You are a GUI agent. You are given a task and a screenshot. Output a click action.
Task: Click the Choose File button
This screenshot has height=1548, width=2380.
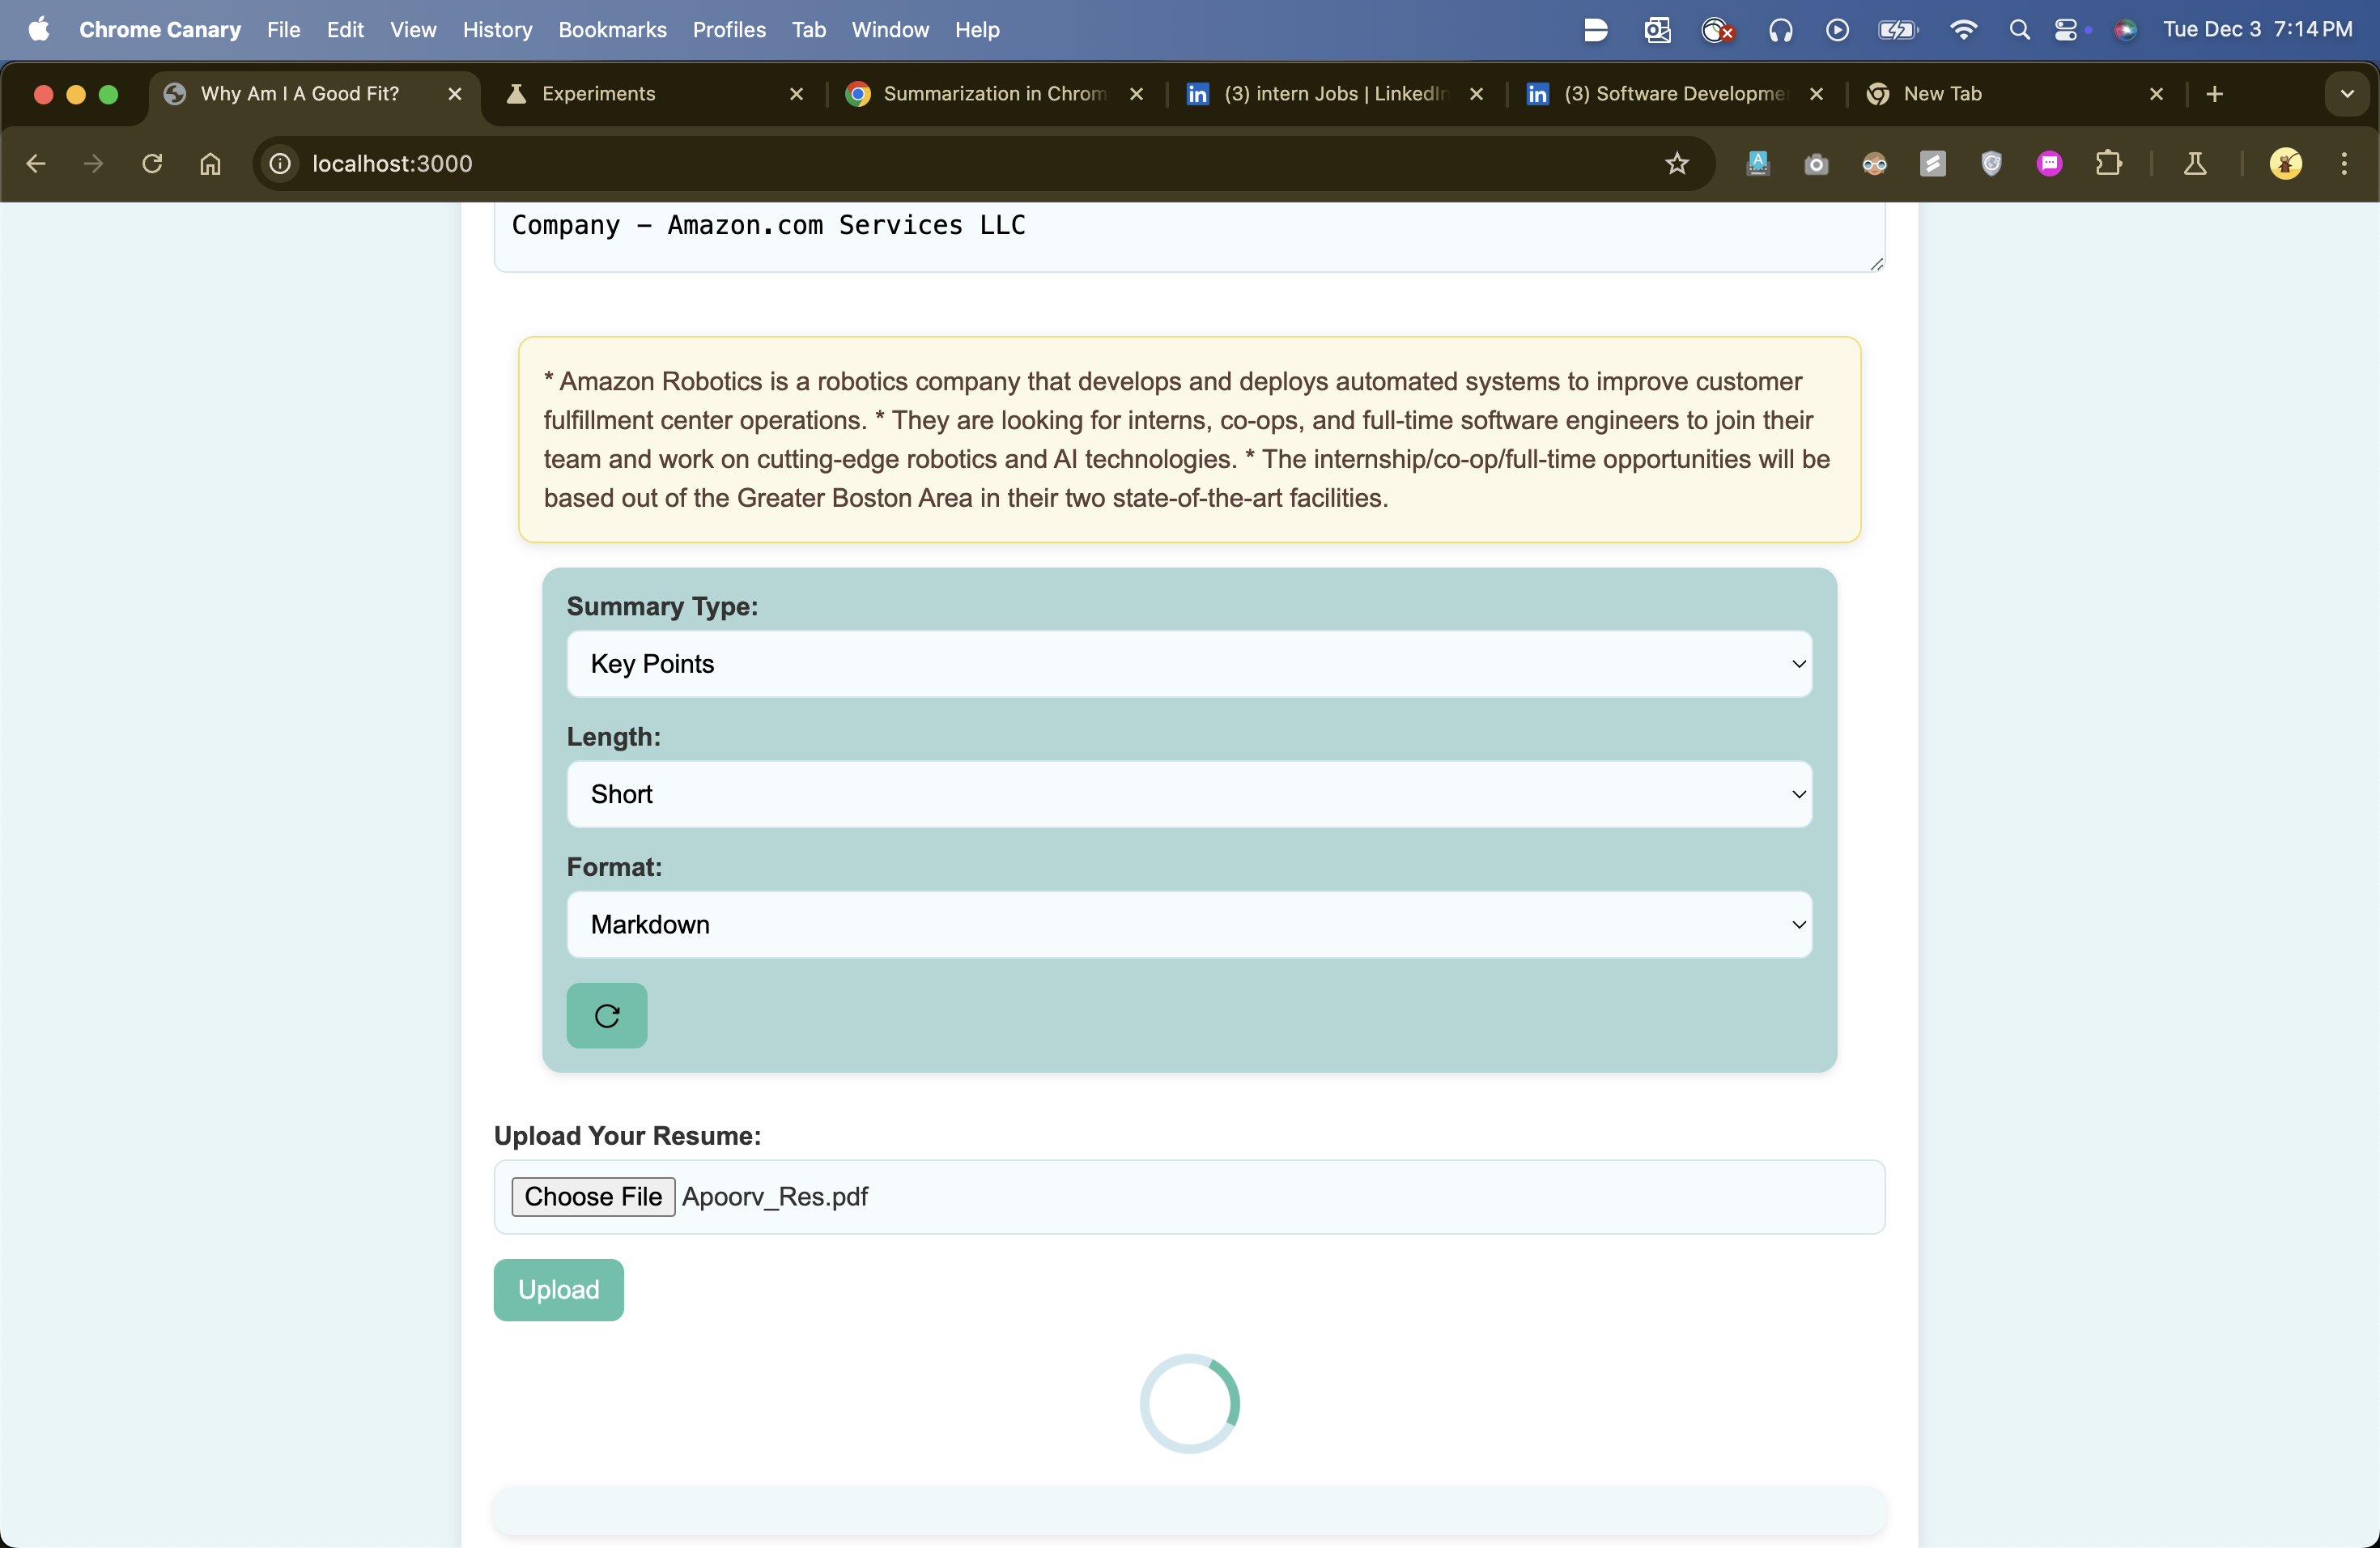point(593,1196)
